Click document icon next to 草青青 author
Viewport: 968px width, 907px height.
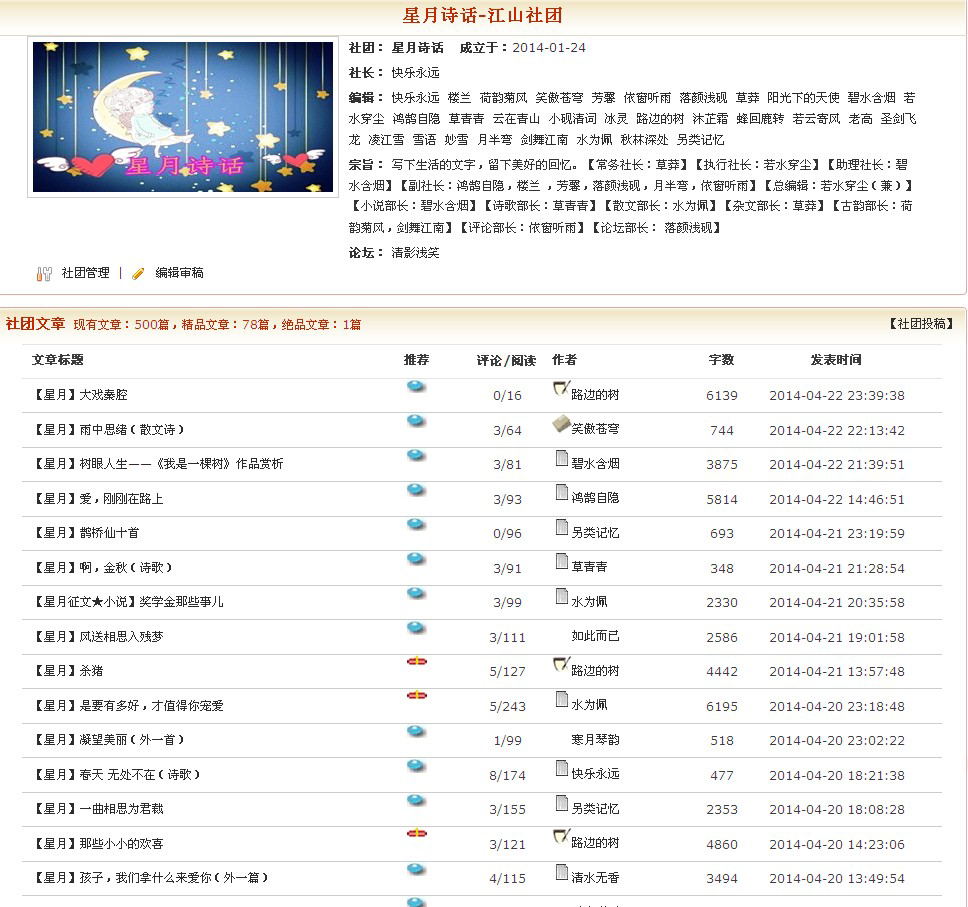pyautogui.click(x=562, y=561)
